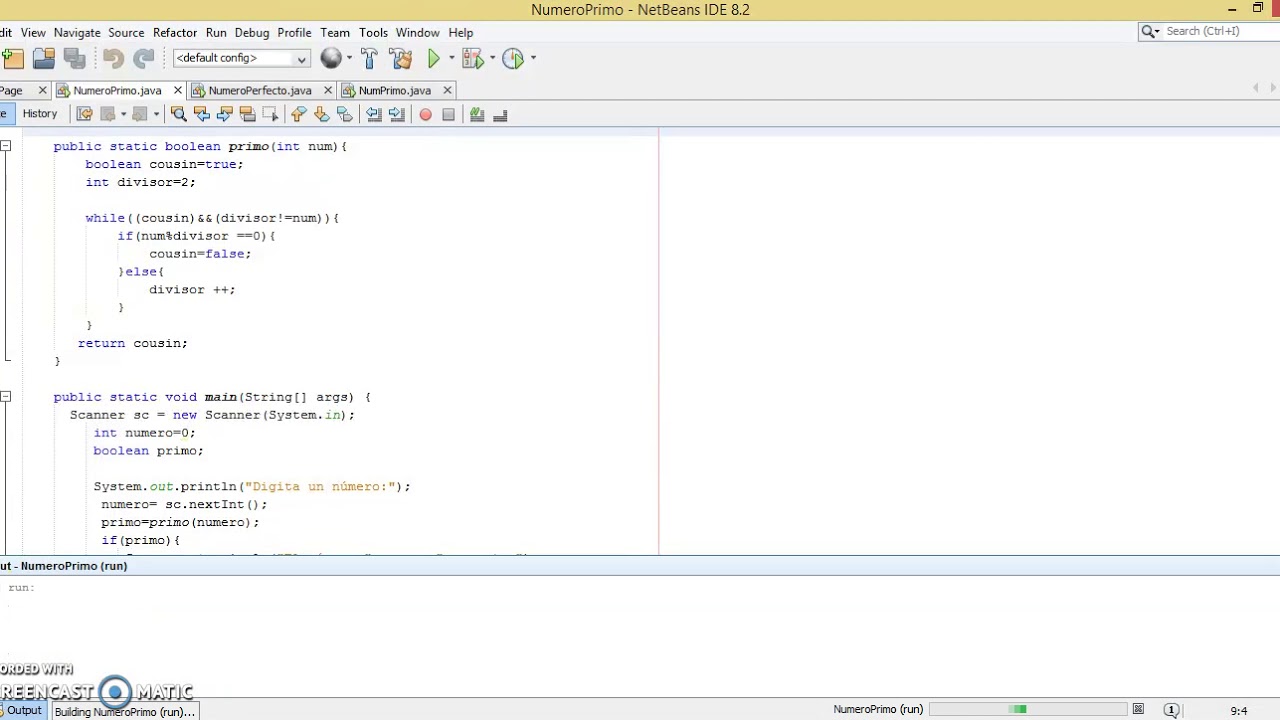Stop Macro Recording square icon
This screenshot has width=1280, height=720.
click(448, 115)
